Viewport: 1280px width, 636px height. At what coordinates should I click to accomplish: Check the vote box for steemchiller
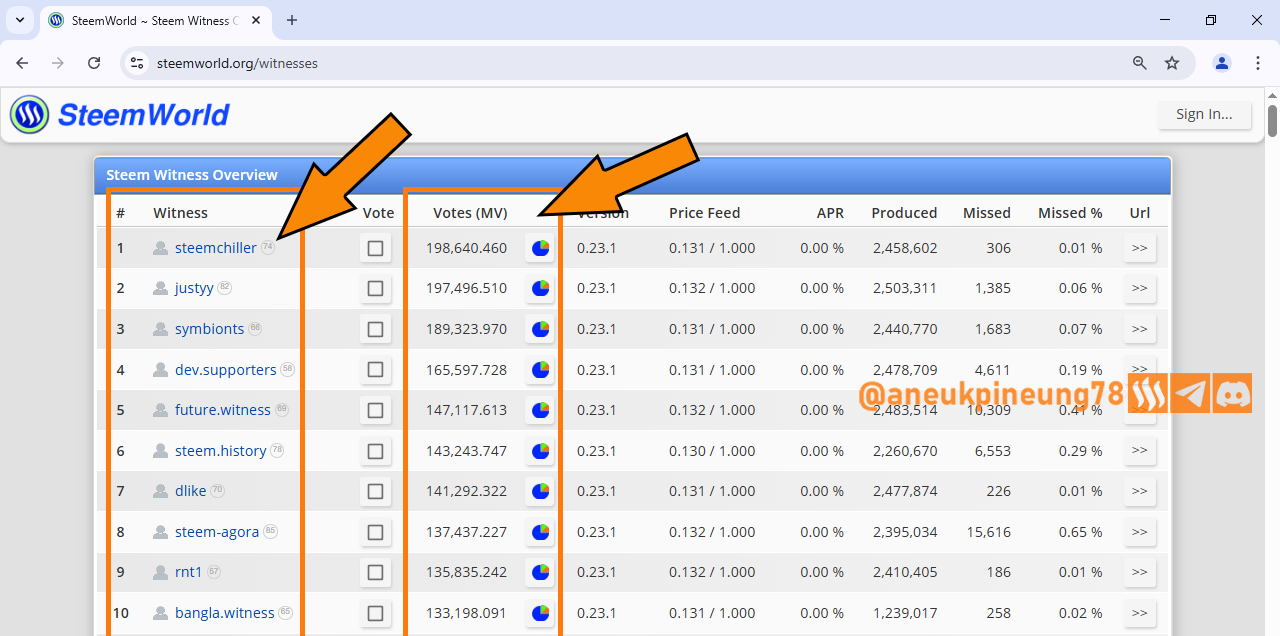point(375,248)
